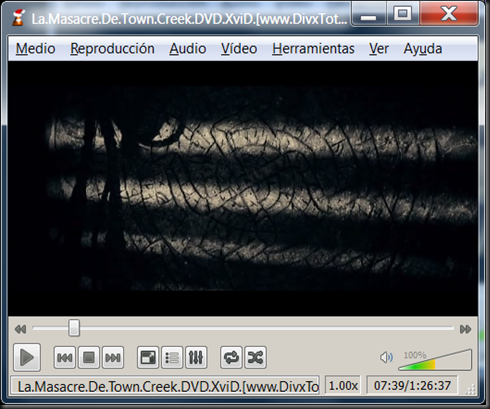Jump to the previous media track
490x409 pixels.
(65, 357)
